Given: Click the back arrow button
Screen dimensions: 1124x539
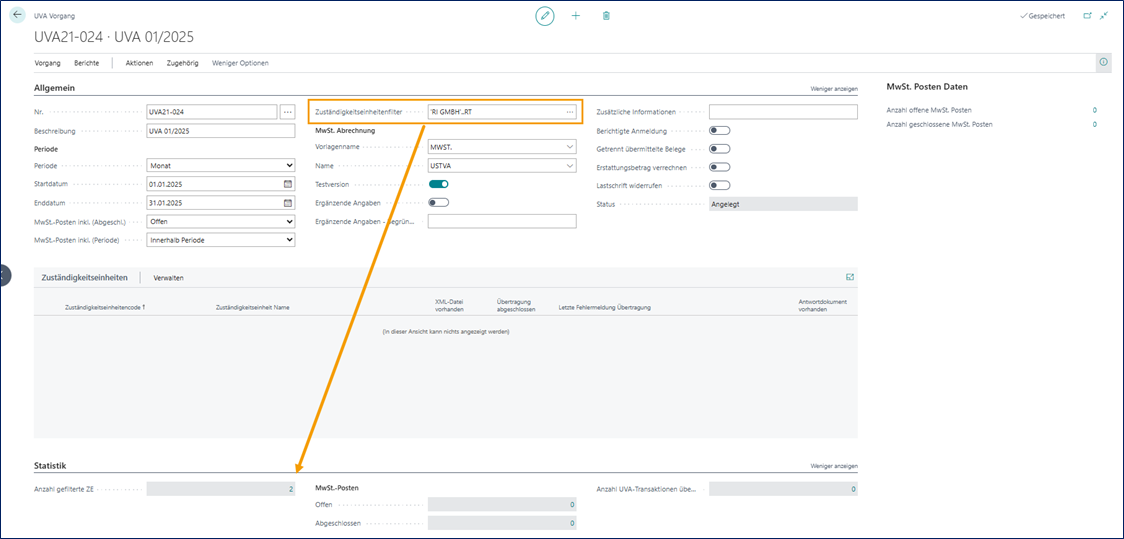Looking at the screenshot, I should [17, 16].
